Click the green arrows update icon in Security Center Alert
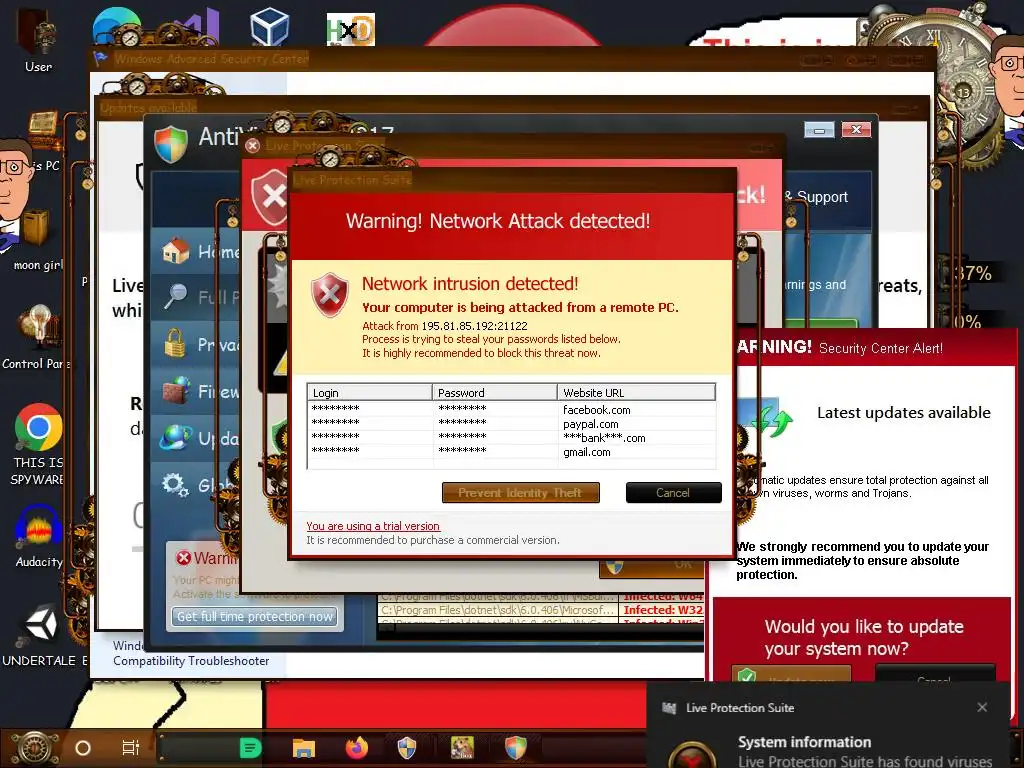Image resolution: width=1024 pixels, height=768 pixels. pos(773,418)
